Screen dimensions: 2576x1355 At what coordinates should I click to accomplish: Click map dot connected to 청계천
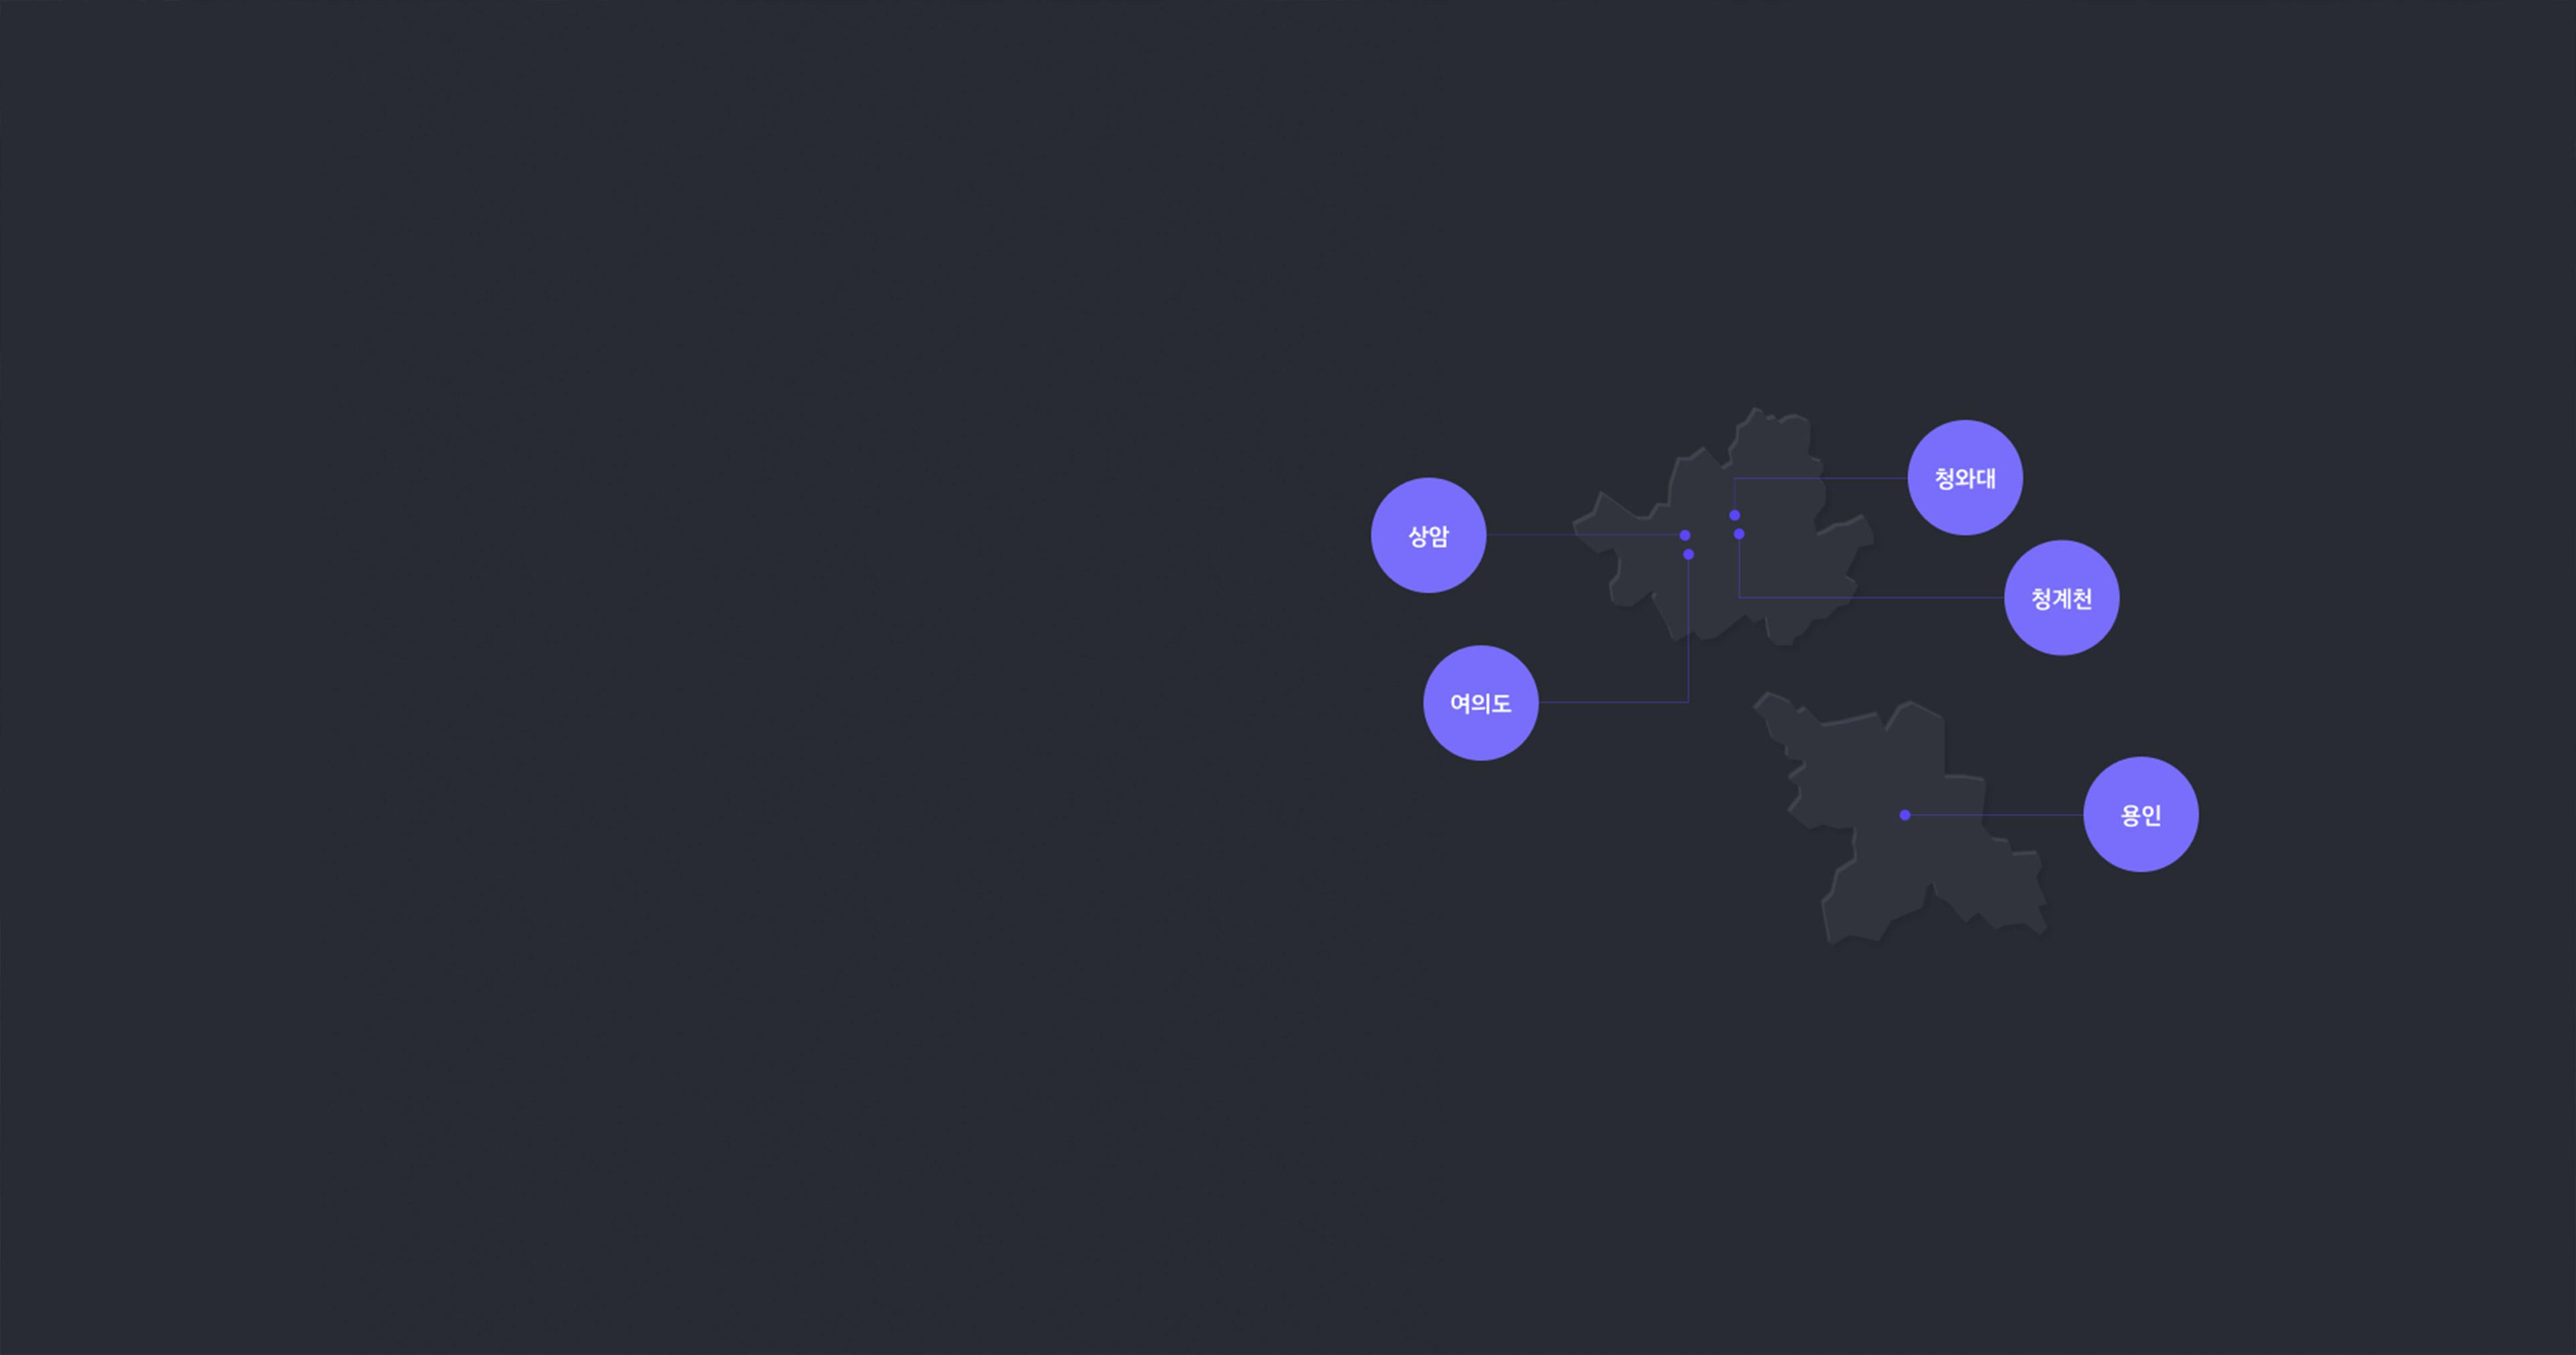pyautogui.click(x=1739, y=534)
